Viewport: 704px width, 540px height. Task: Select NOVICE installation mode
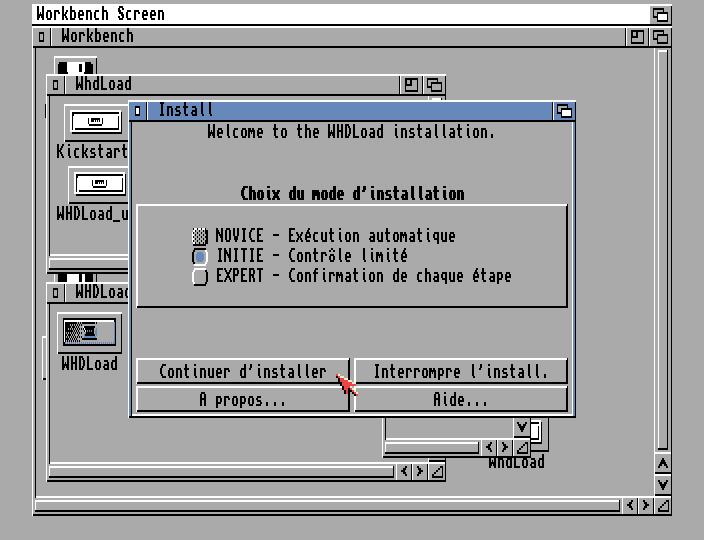200,236
